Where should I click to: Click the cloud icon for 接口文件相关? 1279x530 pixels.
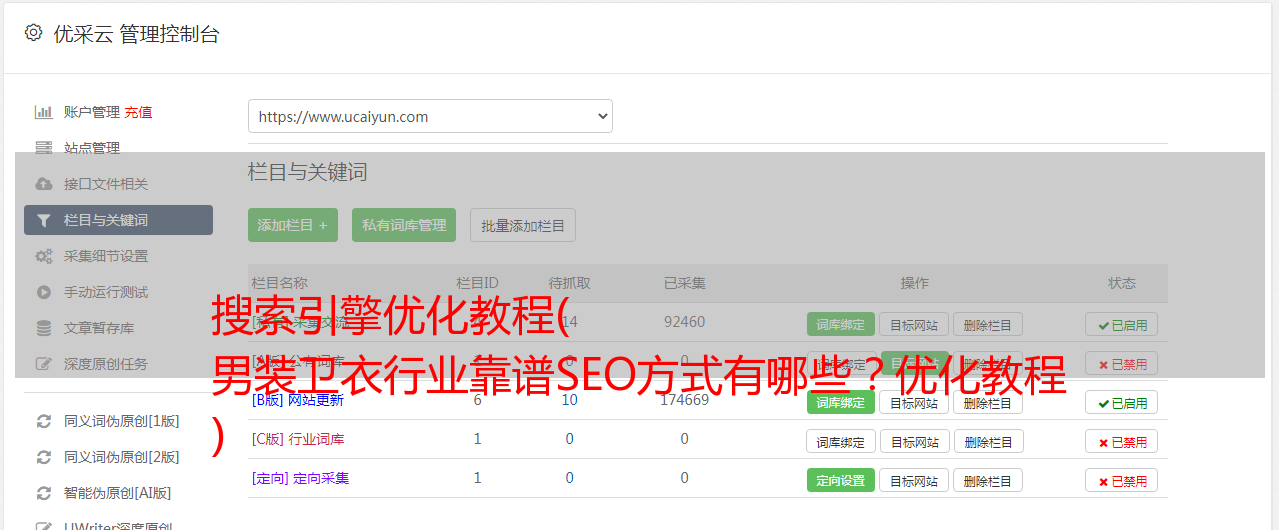pos(43,184)
